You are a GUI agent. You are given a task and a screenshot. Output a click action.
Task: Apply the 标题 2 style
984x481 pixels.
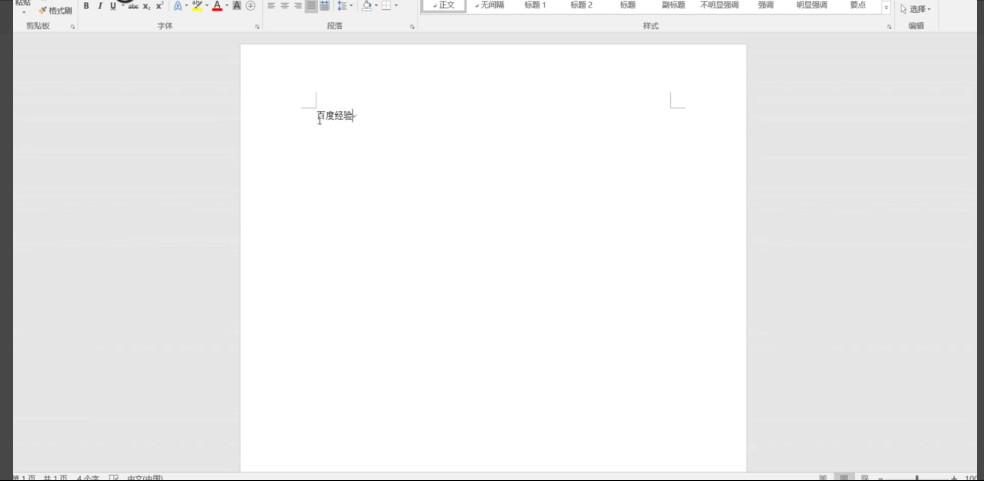tap(582, 5)
